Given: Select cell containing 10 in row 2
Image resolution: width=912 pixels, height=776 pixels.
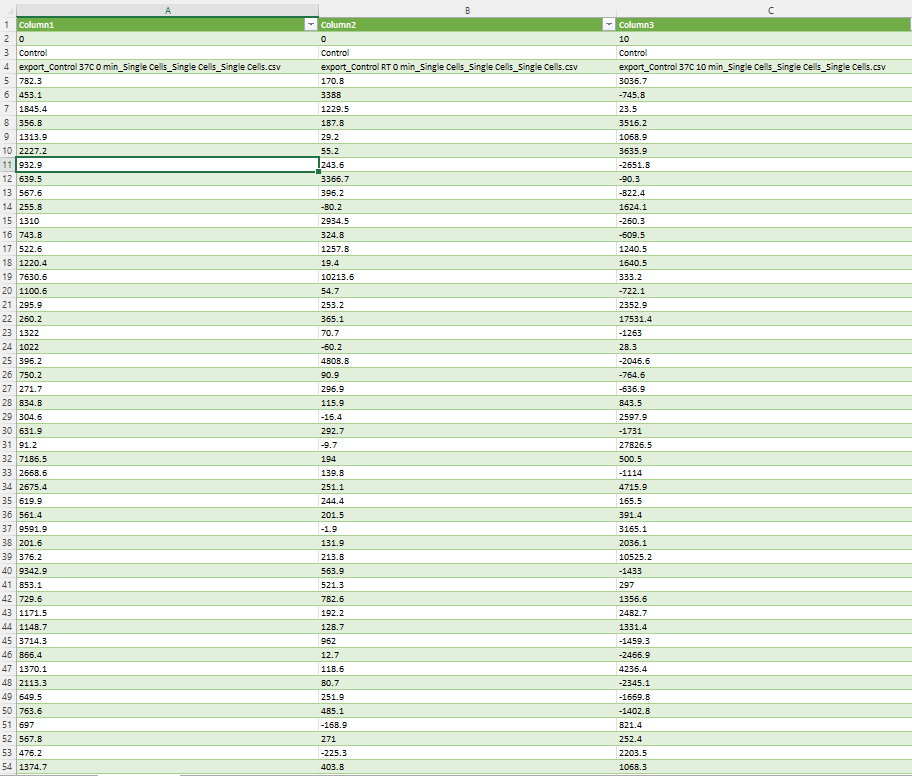Looking at the screenshot, I should point(764,39).
